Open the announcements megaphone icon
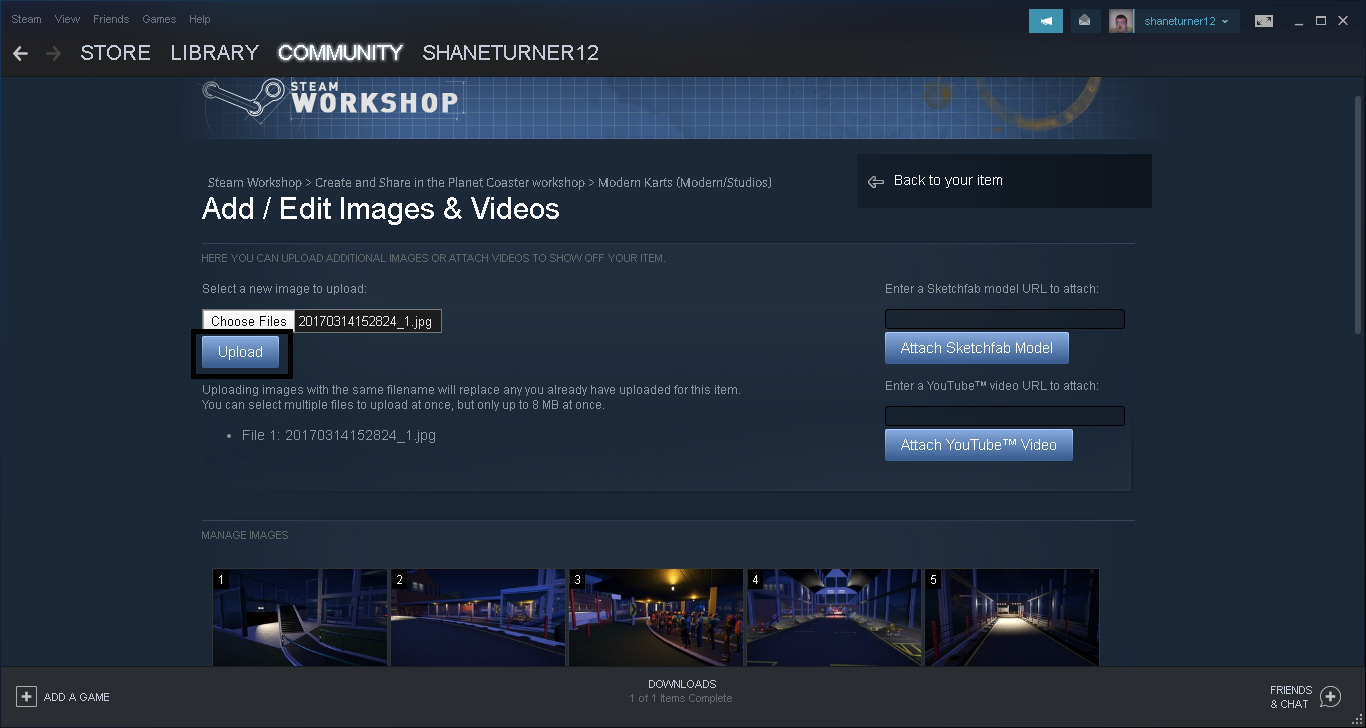The image size is (1366, 728). tap(1046, 21)
